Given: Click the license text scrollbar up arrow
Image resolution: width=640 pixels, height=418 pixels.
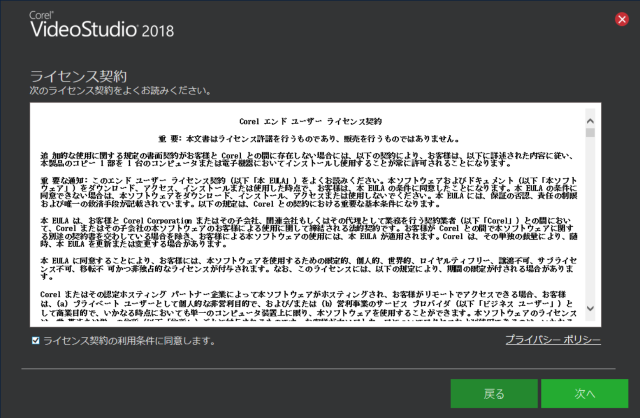Looking at the screenshot, I should (590, 121).
